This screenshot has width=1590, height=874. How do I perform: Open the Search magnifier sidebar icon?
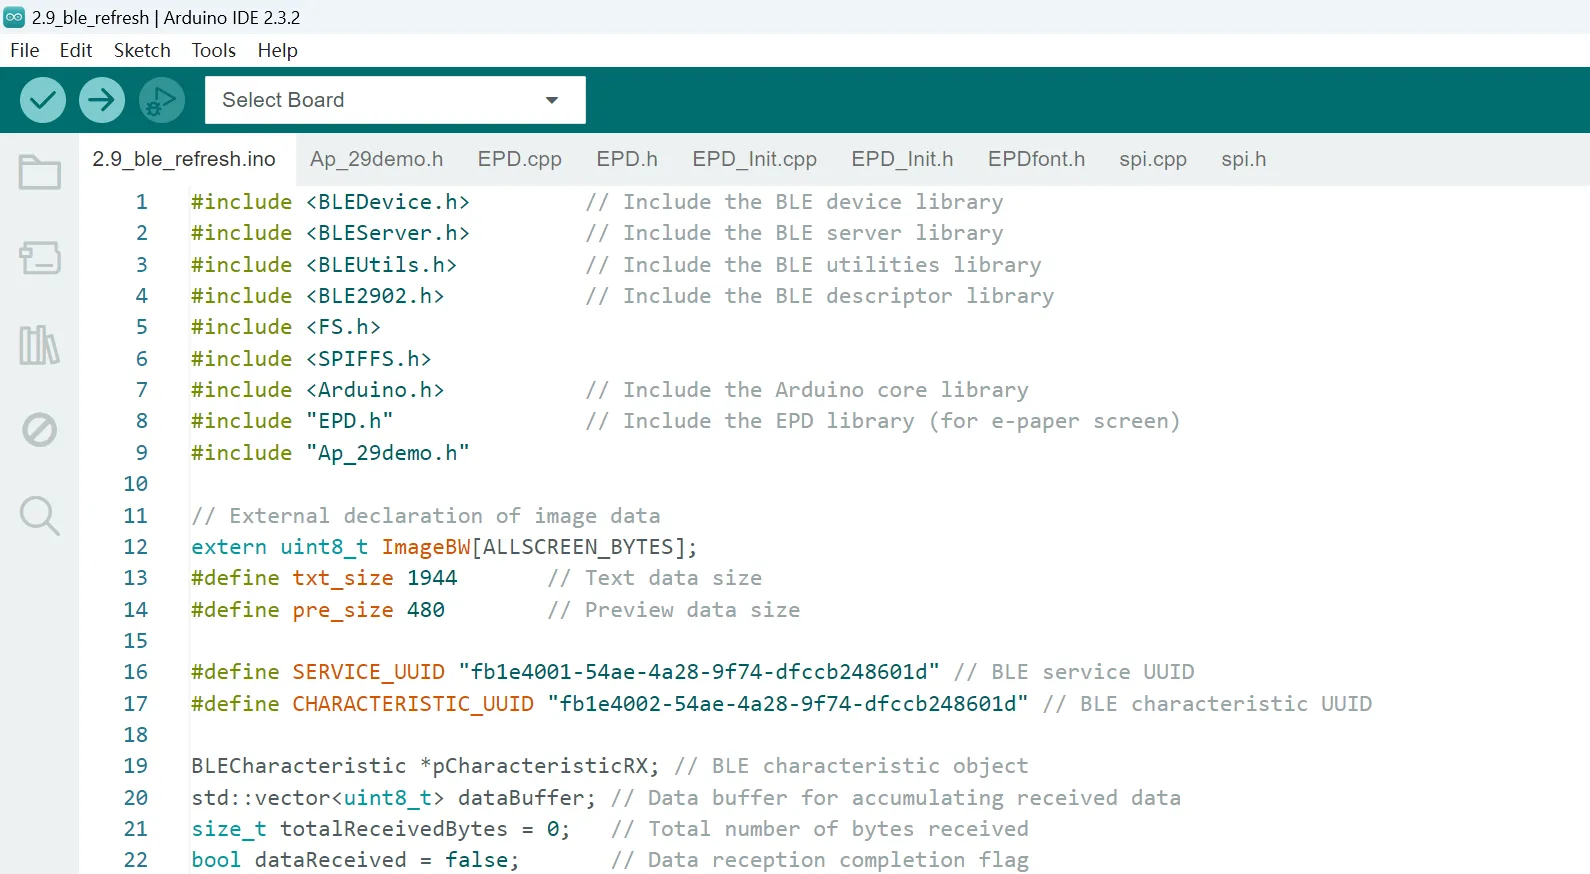pyautogui.click(x=40, y=516)
